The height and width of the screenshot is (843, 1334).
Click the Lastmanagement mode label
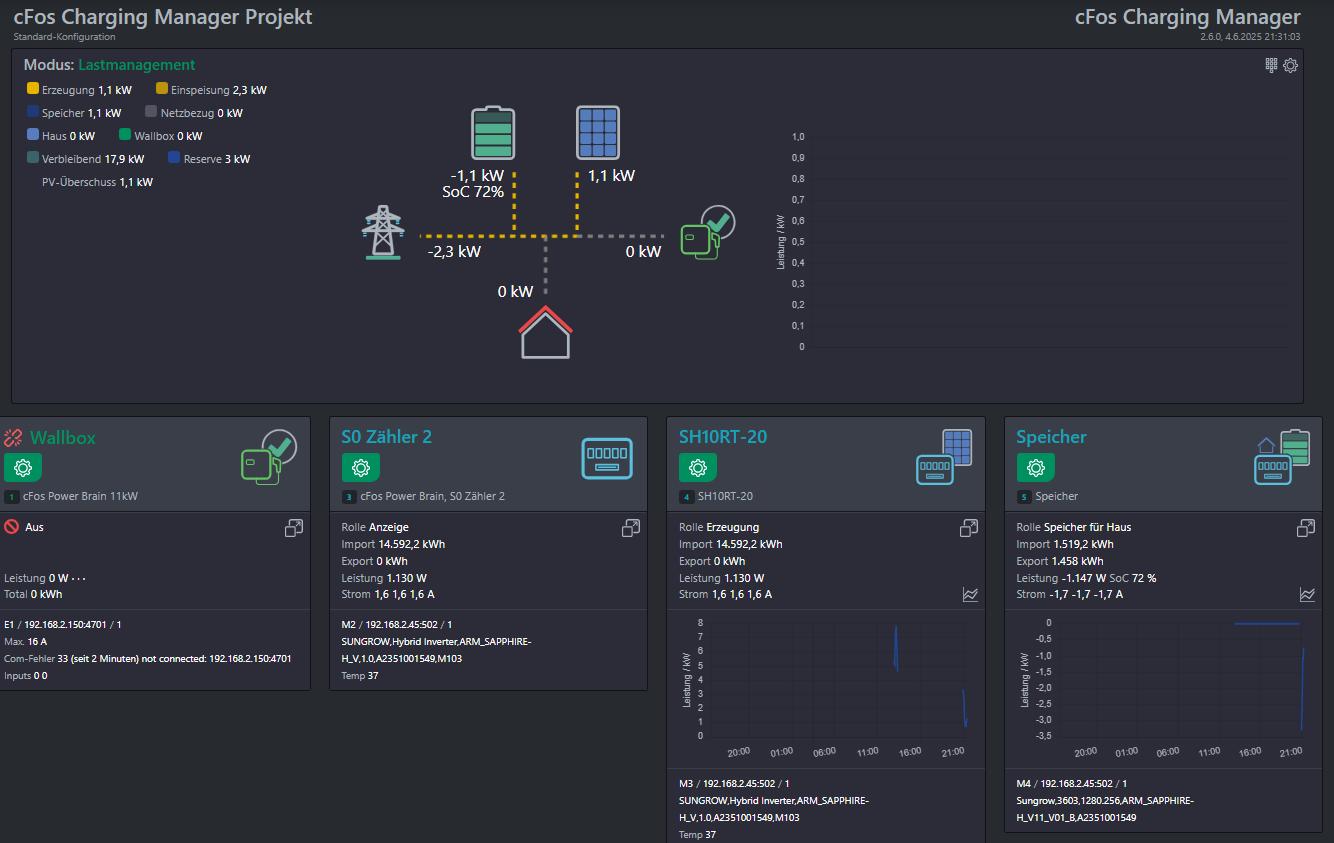137,65
